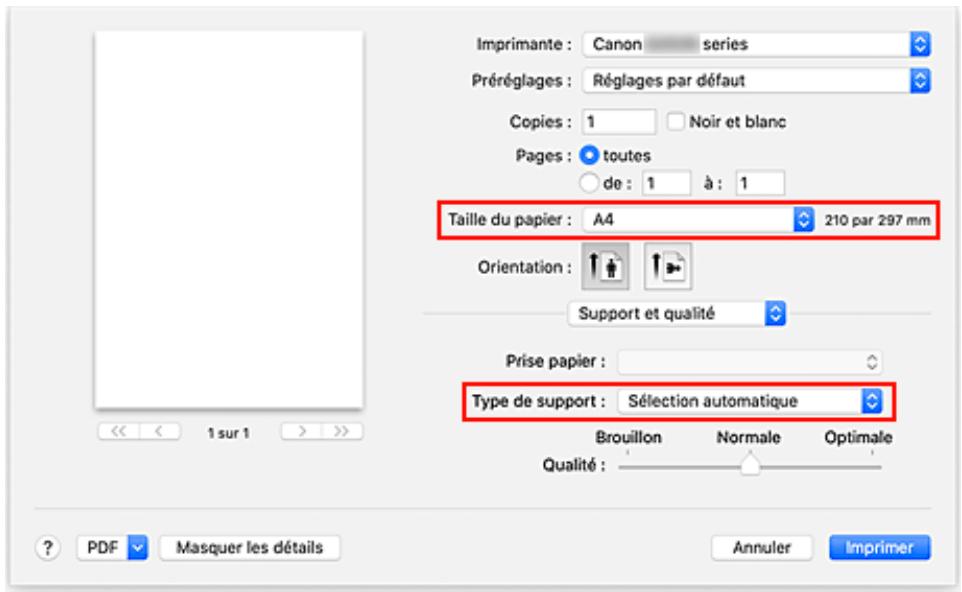Click the Copies input field
The width and height of the screenshot is (962, 592).
[619, 122]
